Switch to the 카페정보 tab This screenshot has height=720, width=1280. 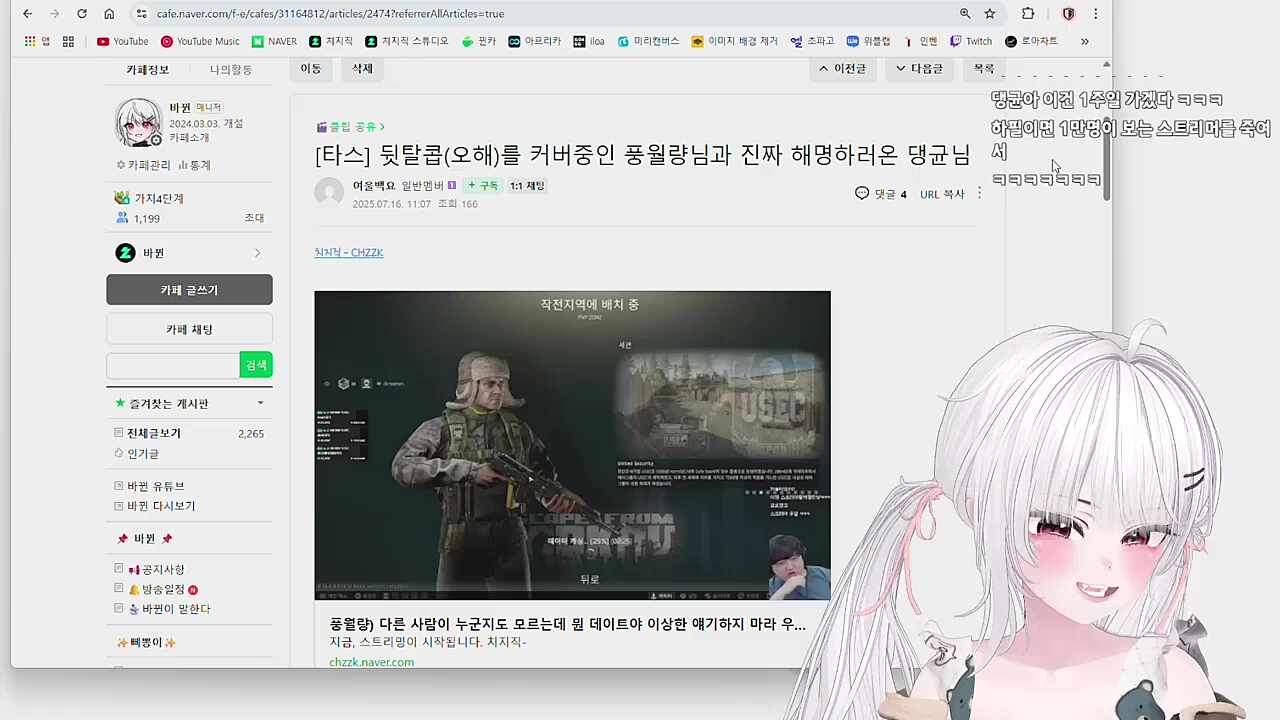(x=148, y=70)
